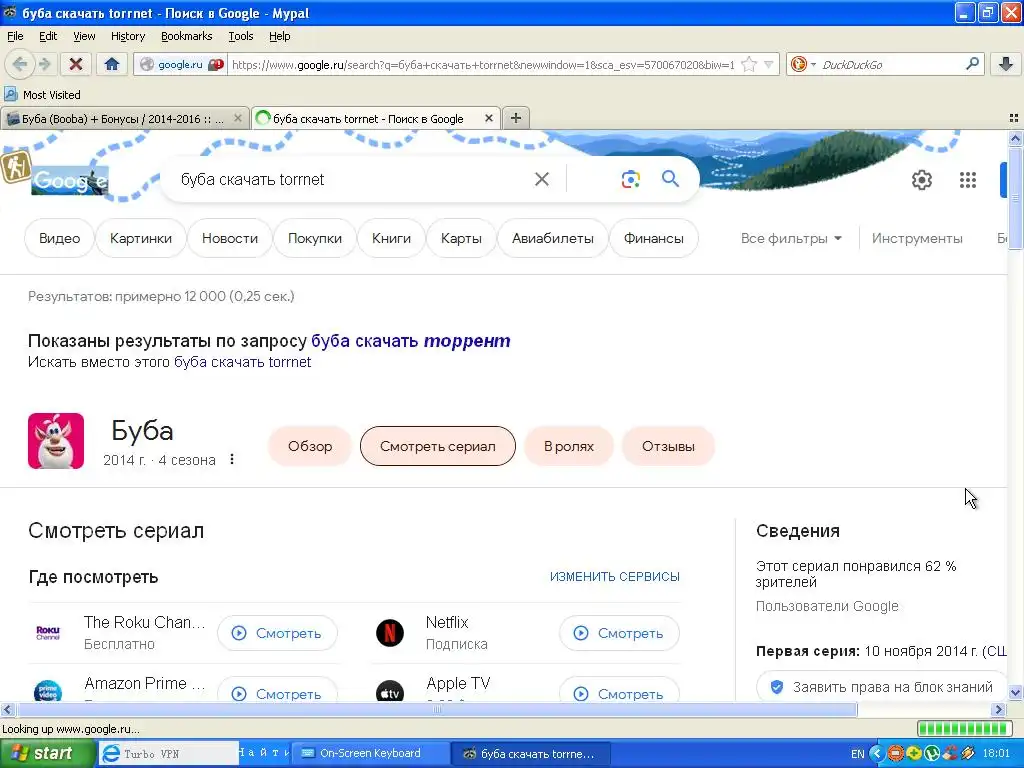Switch to the Буба (Booba) + Бонусы tab
This screenshot has height=768, width=1024.
[x=124, y=119]
